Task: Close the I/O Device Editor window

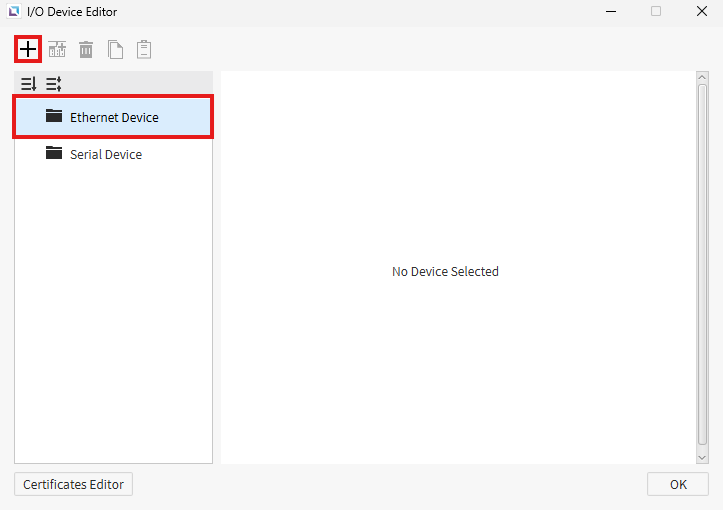Action: pos(701,12)
